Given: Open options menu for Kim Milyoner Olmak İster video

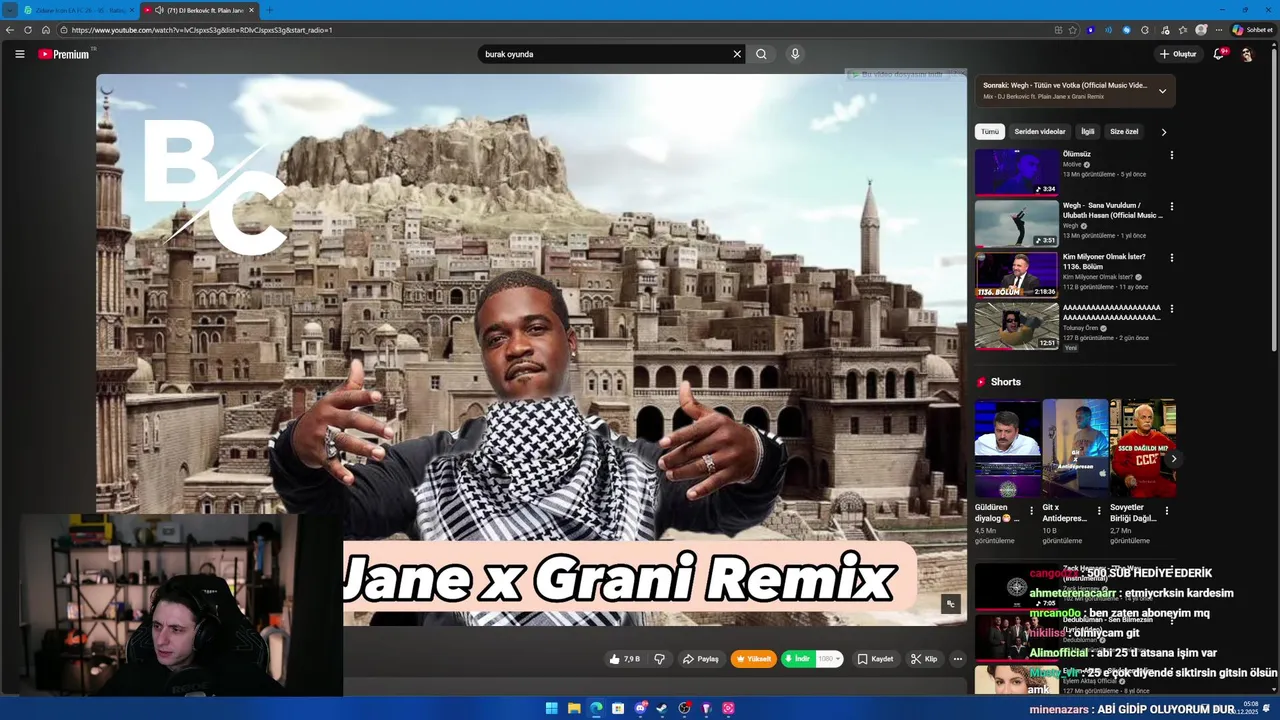Looking at the screenshot, I should (x=1172, y=257).
